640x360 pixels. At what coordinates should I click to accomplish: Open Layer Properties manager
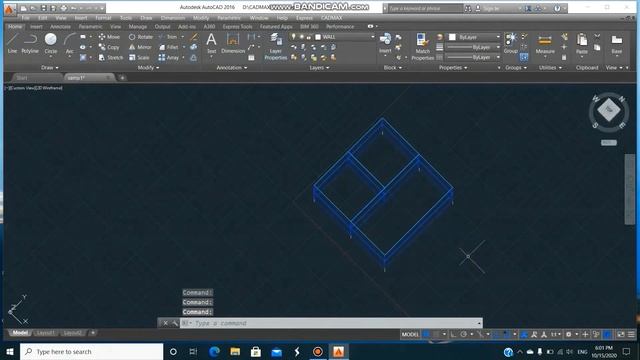276,47
